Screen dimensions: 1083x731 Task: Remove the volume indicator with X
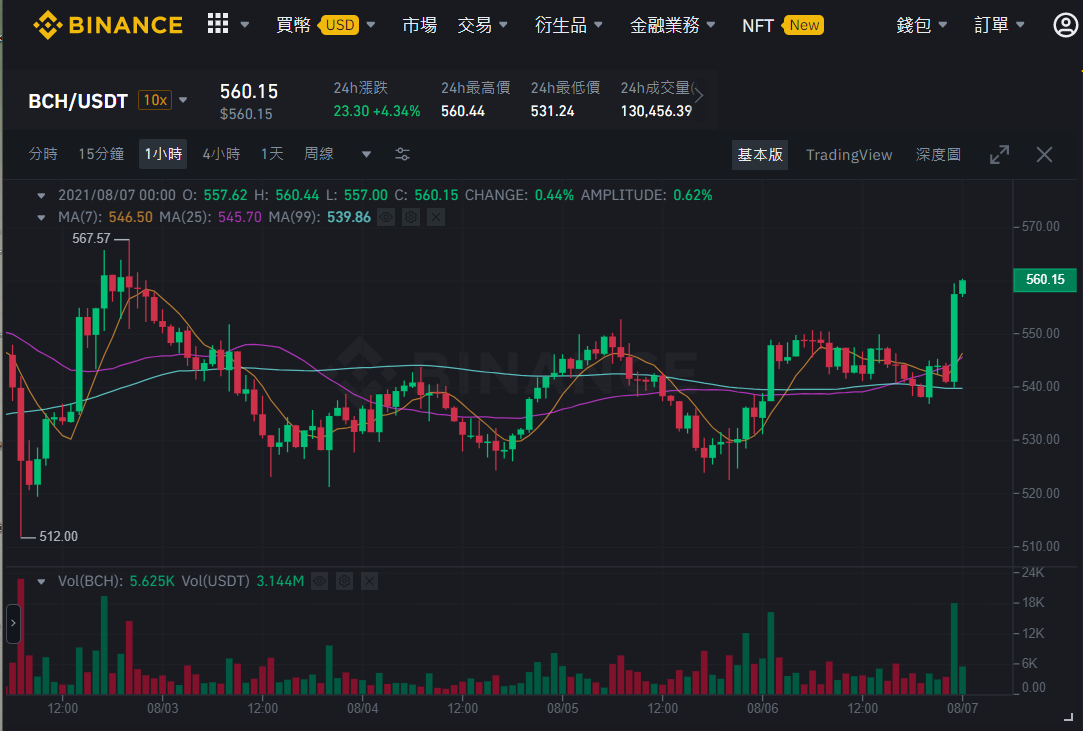(370, 582)
